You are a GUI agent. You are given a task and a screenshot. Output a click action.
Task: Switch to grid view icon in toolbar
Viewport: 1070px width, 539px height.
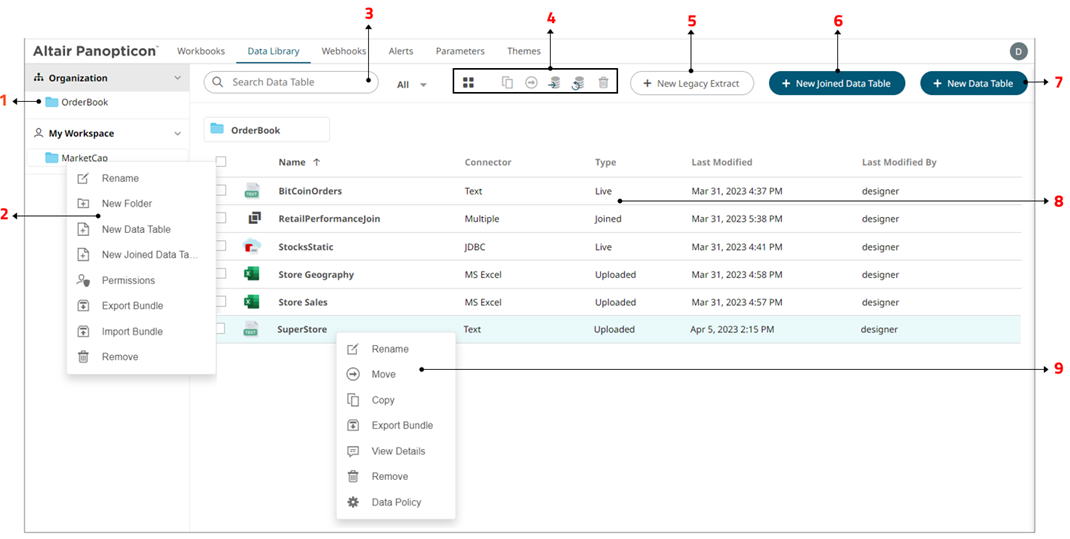pyautogui.click(x=468, y=83)
